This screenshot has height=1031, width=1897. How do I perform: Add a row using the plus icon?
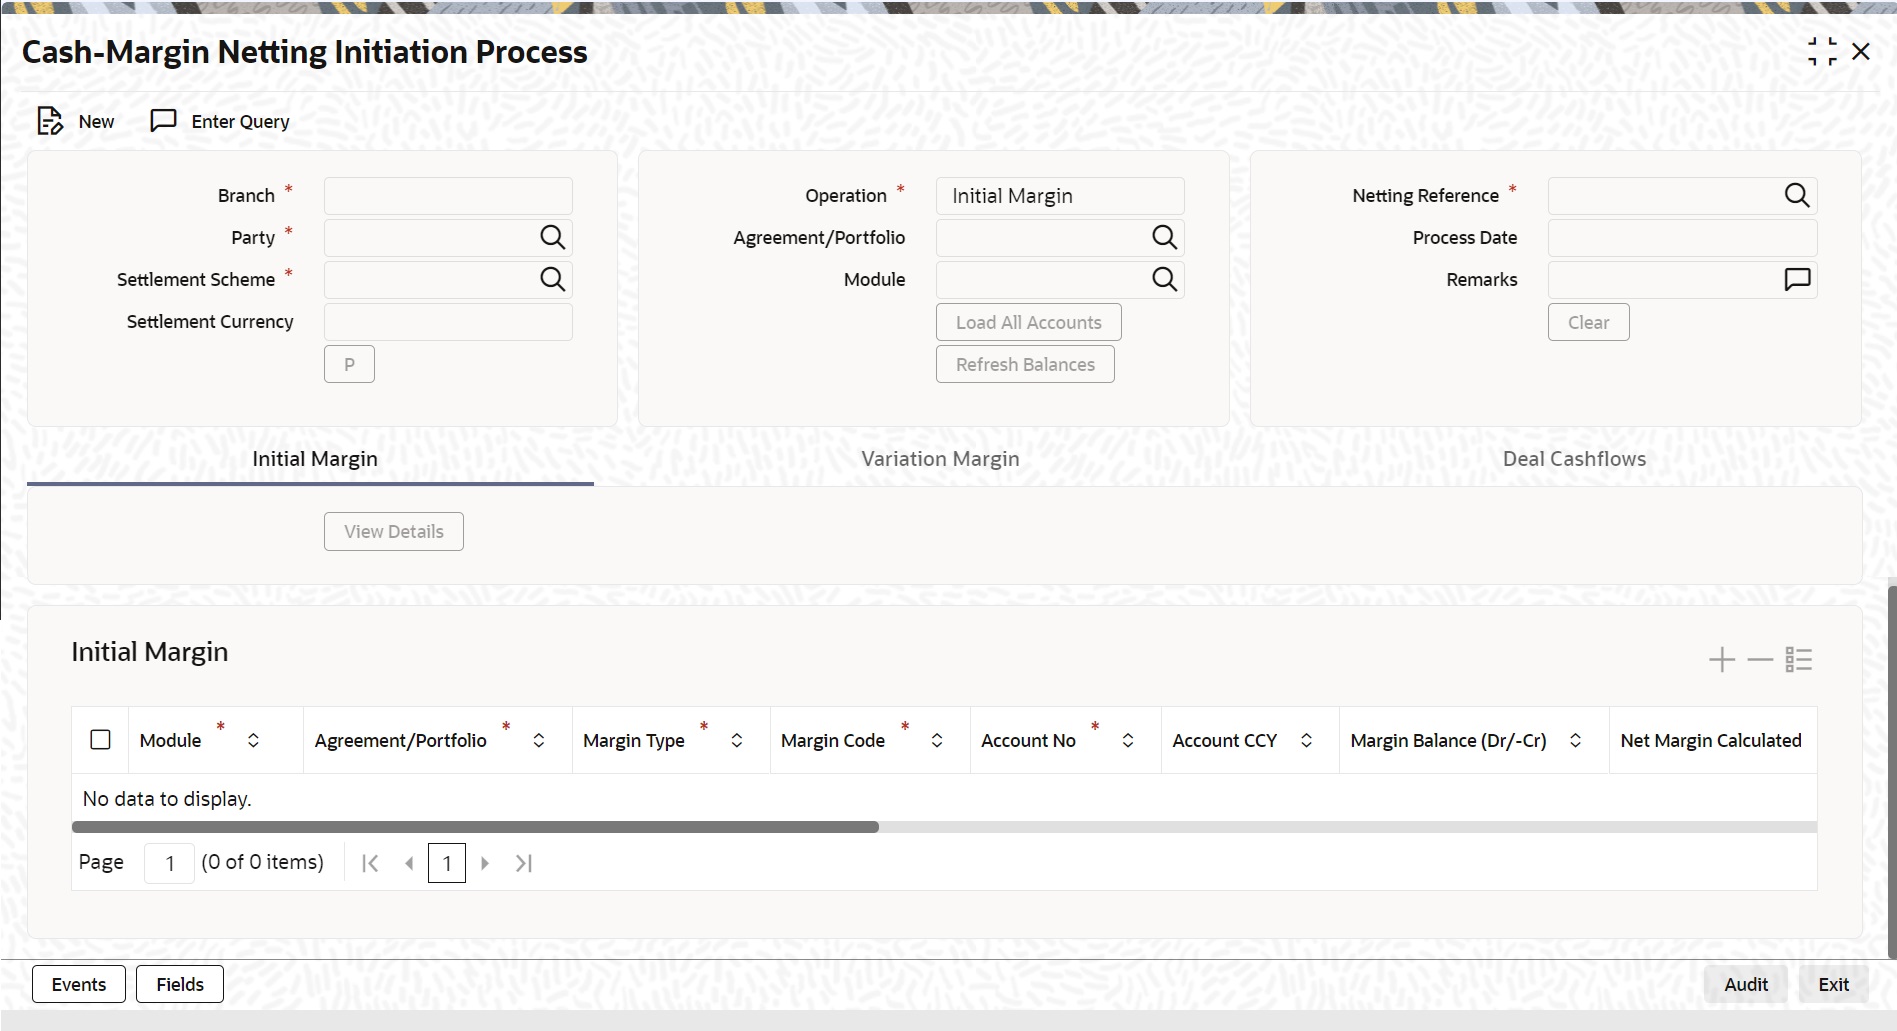[1721, 659]
